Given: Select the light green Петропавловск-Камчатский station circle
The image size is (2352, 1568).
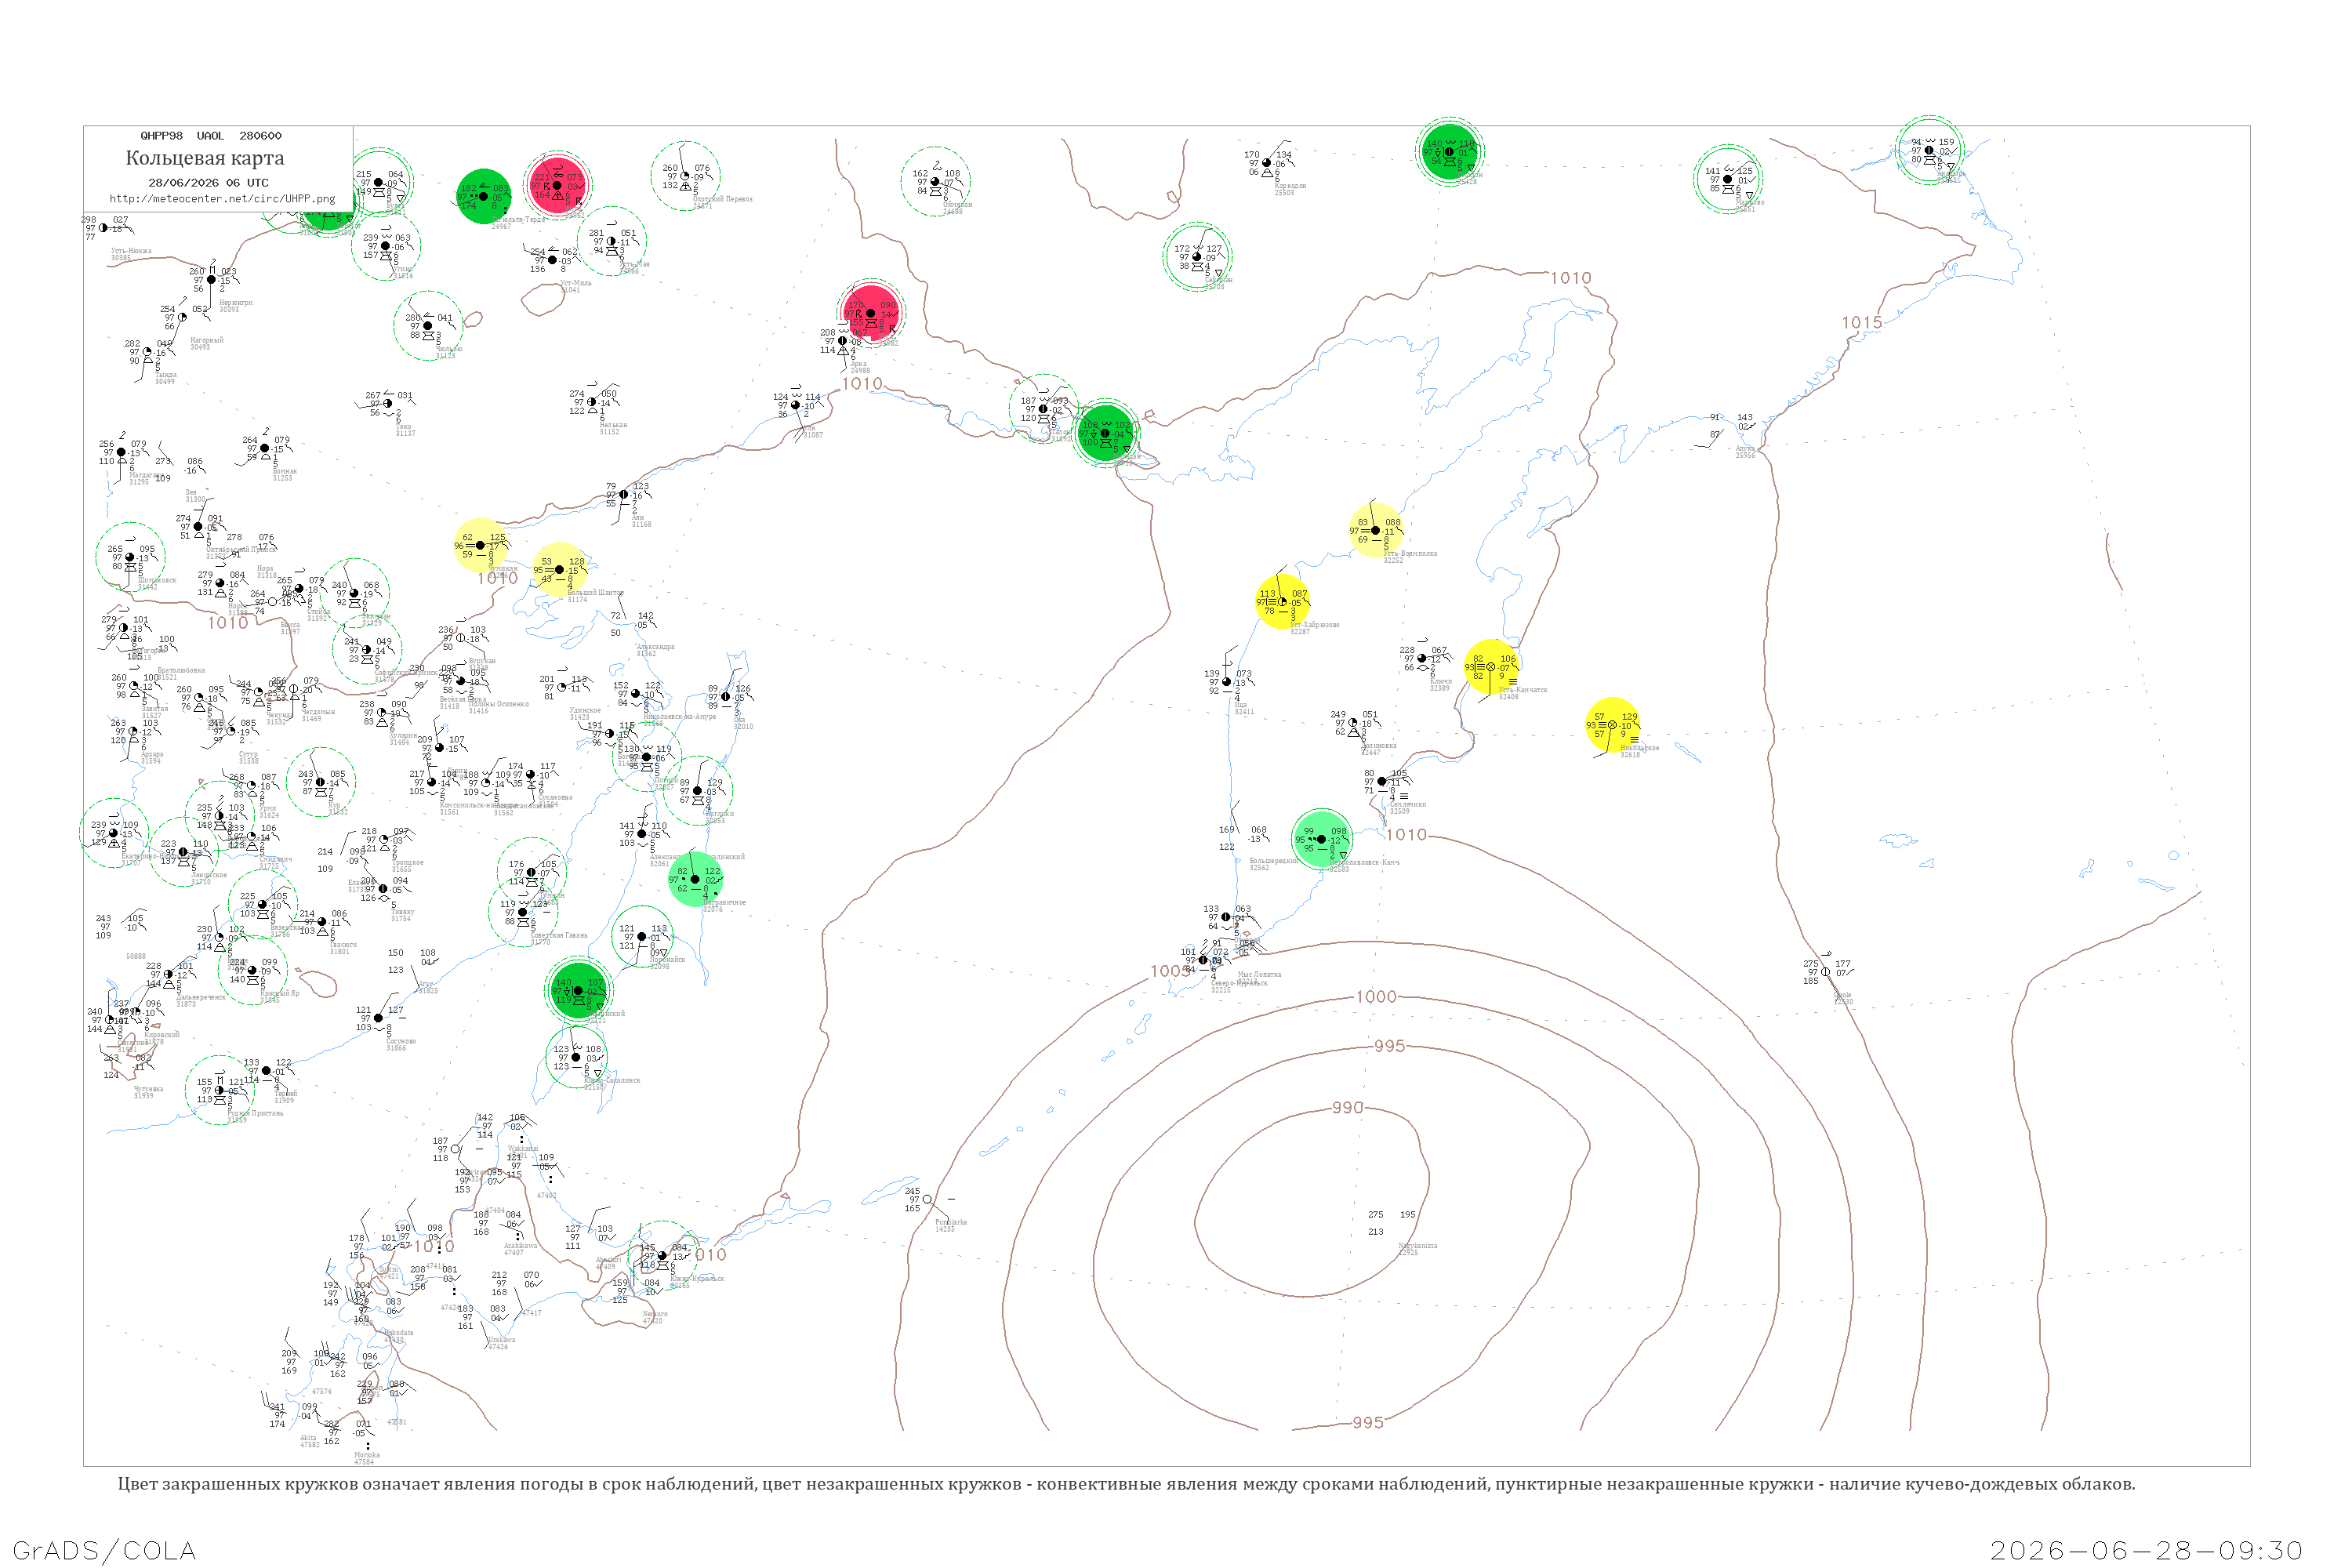Looking at the screenshot, I should coord(1321,839).
